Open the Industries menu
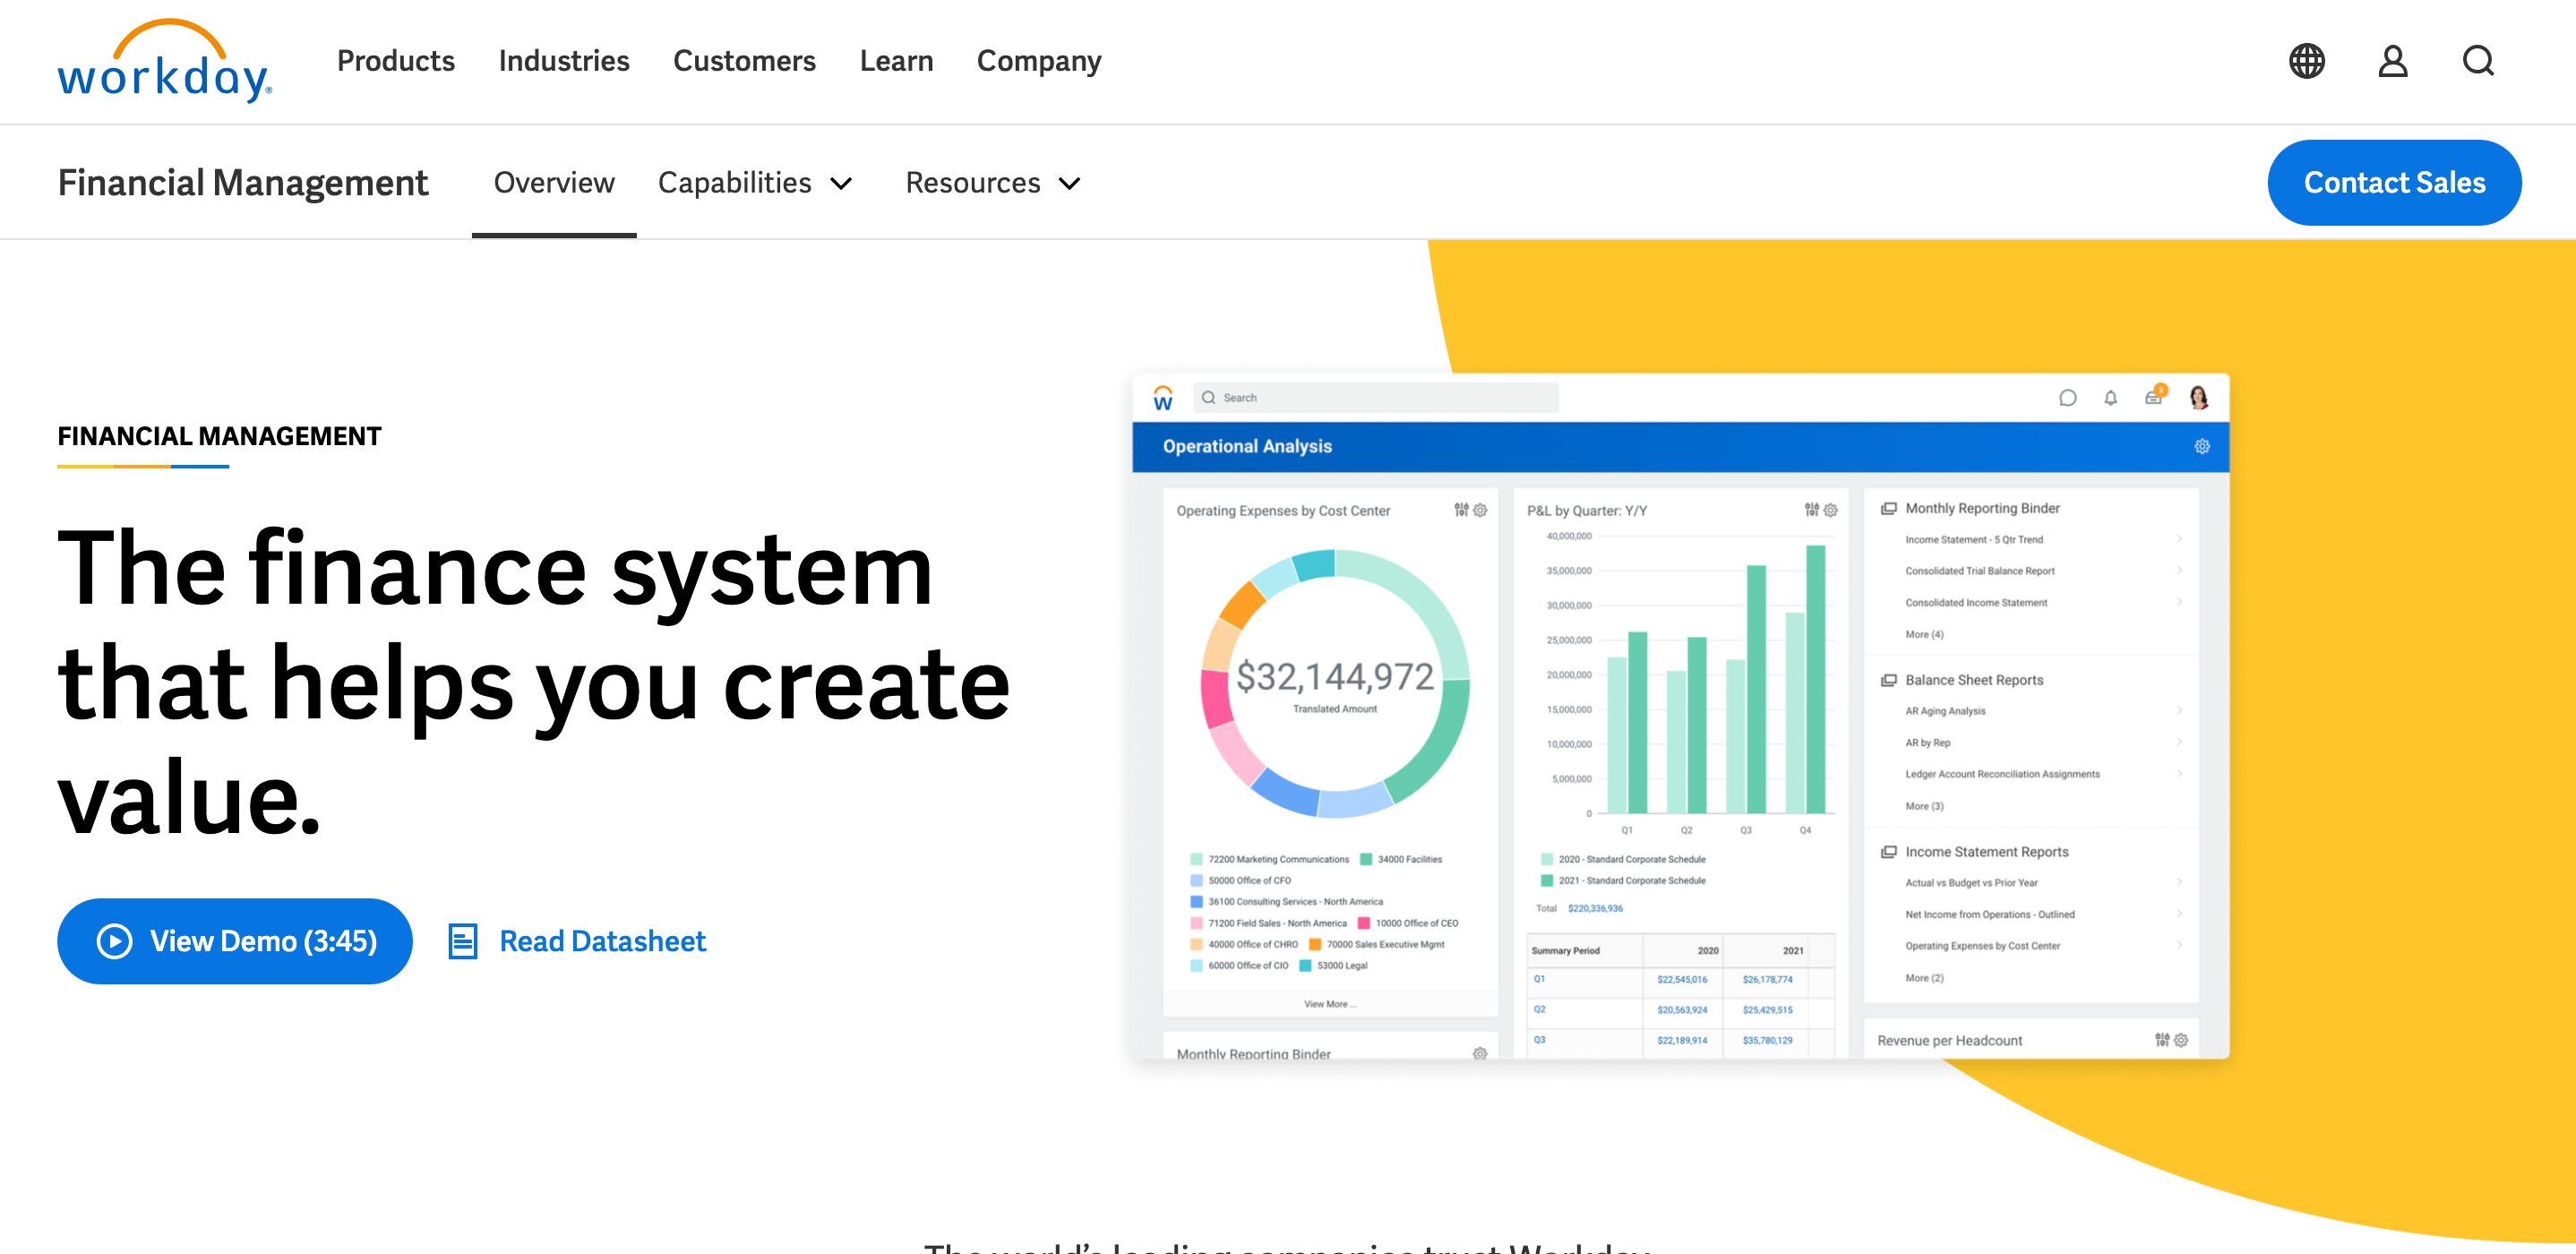This screenshot has width=2576, height=1254. [x=564, y=61]
